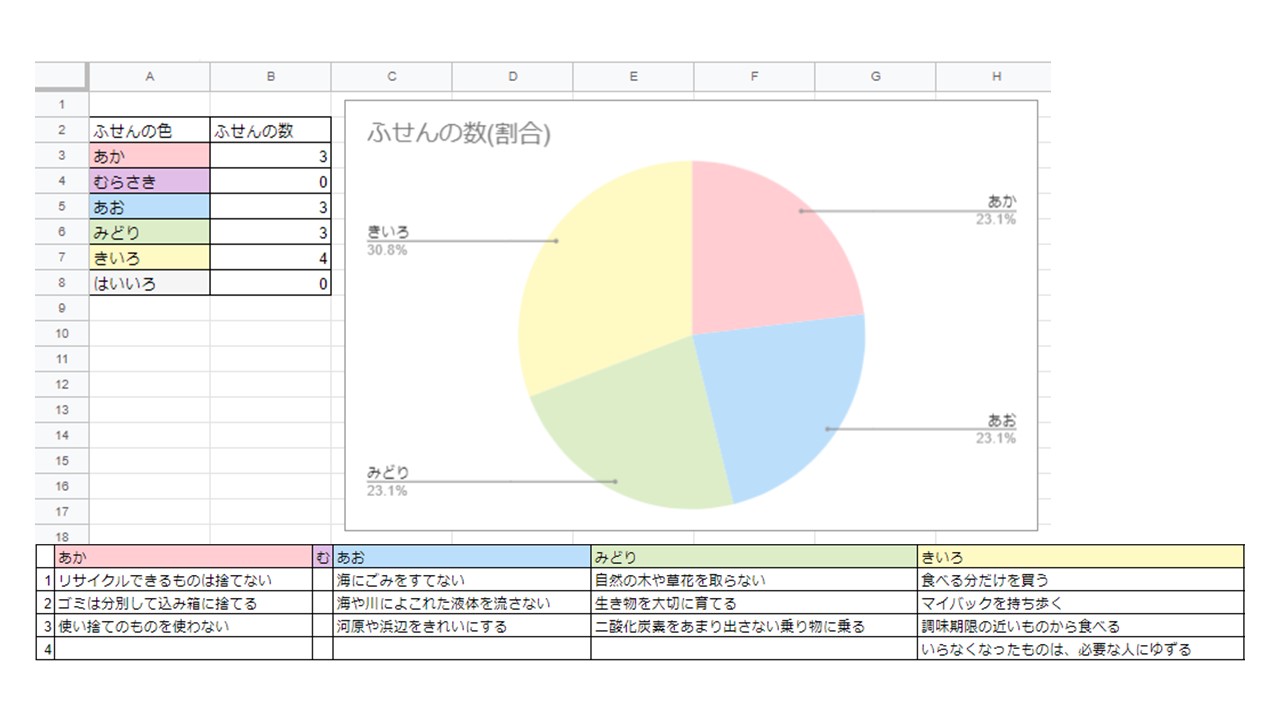Click the green みどり header in lower table
Viewport: 1280px width, 720px height.
pos(754,557)
